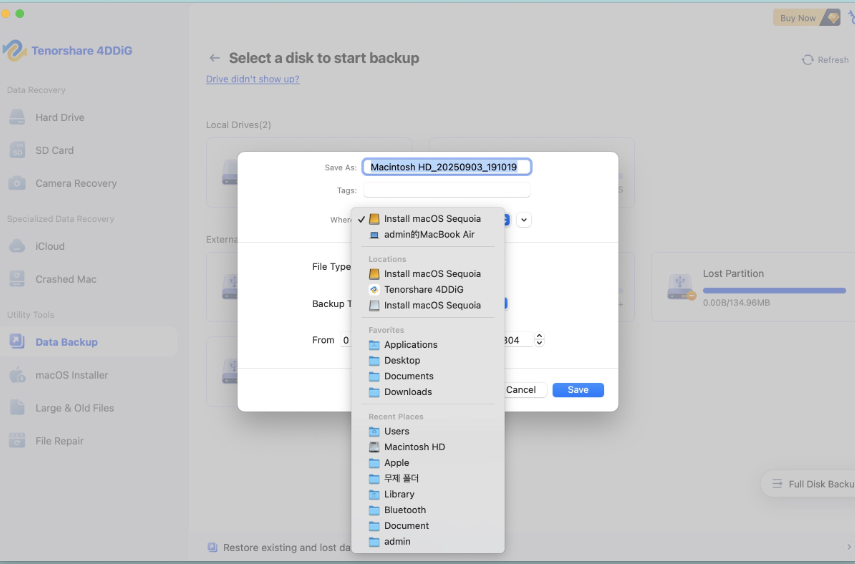Choose Downloads under Favorites
The image size is (855, 564).
point(428,392)
